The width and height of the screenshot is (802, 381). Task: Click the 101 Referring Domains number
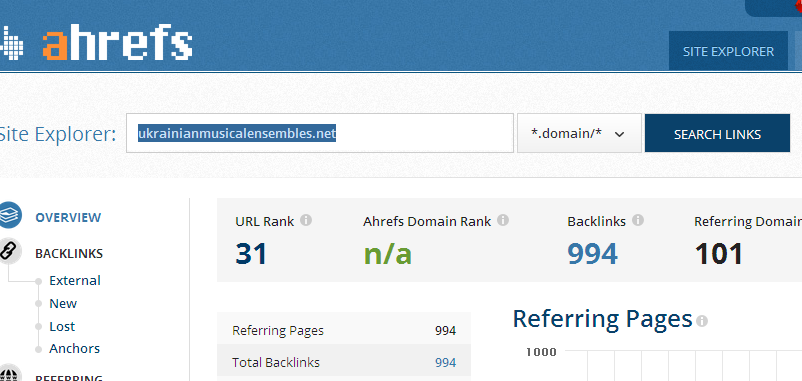pos(719,254)
